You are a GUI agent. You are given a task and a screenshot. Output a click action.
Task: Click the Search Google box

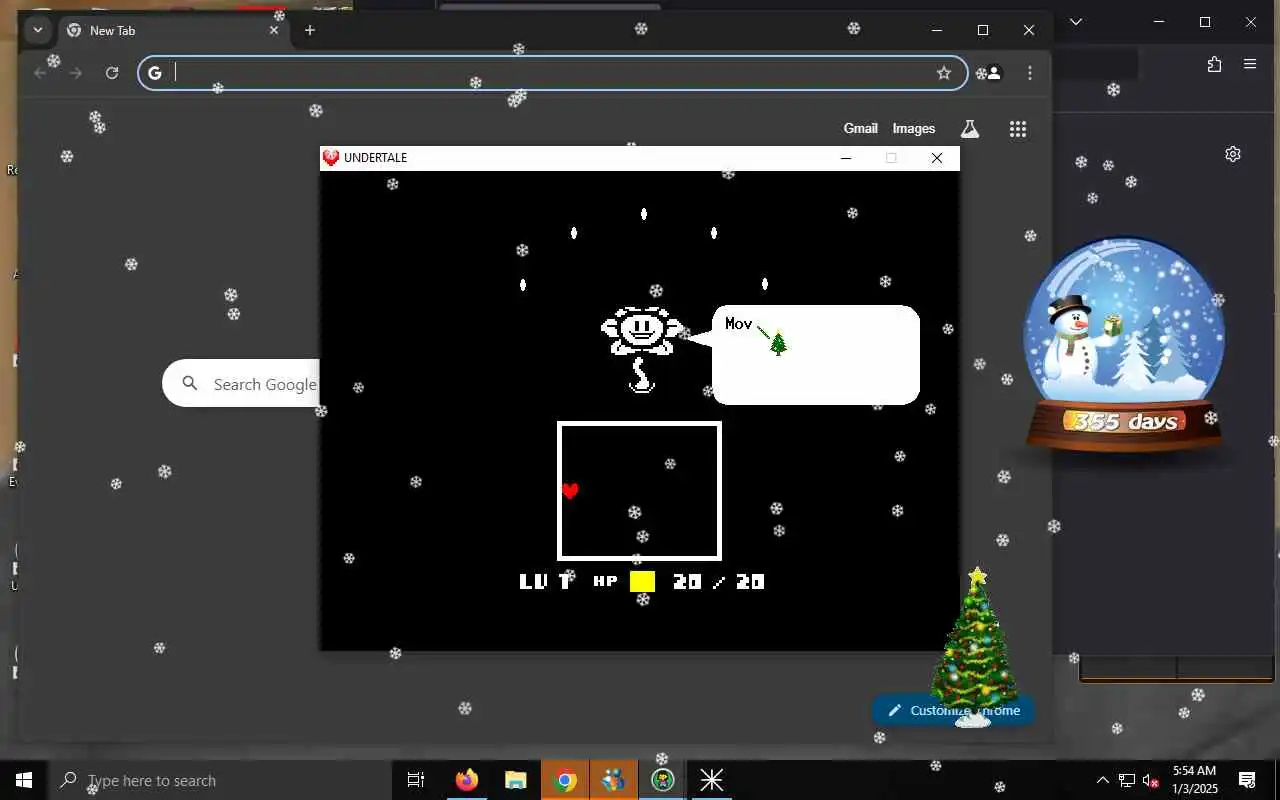pyautogui.click(x=241, y=384)
